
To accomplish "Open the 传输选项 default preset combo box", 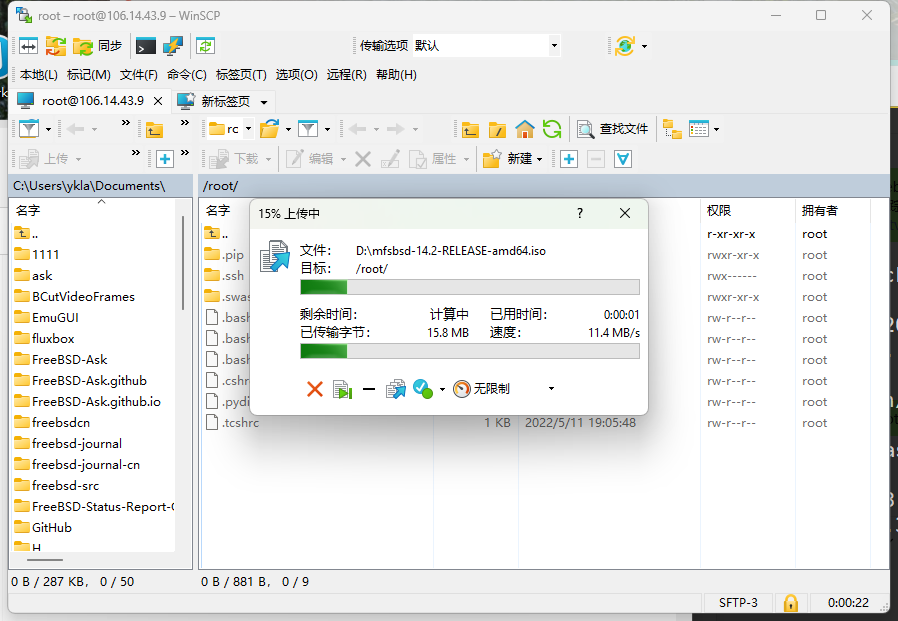I will (486, 45).
